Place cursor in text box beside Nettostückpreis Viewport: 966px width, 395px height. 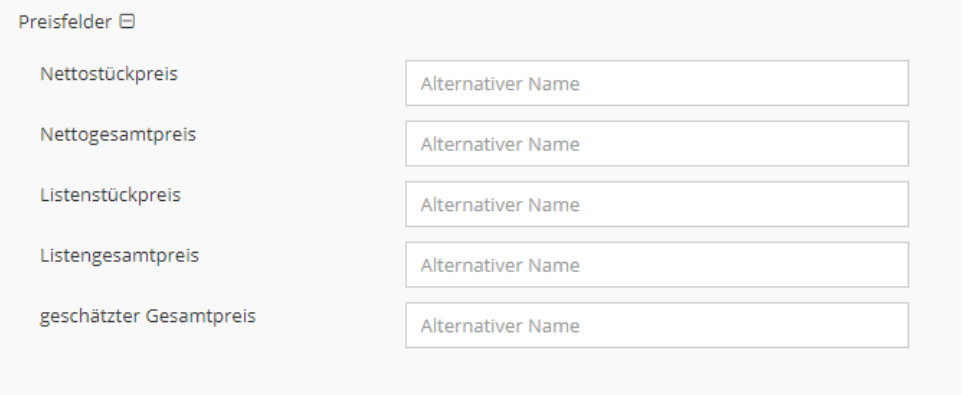click(x=657, y=83)
